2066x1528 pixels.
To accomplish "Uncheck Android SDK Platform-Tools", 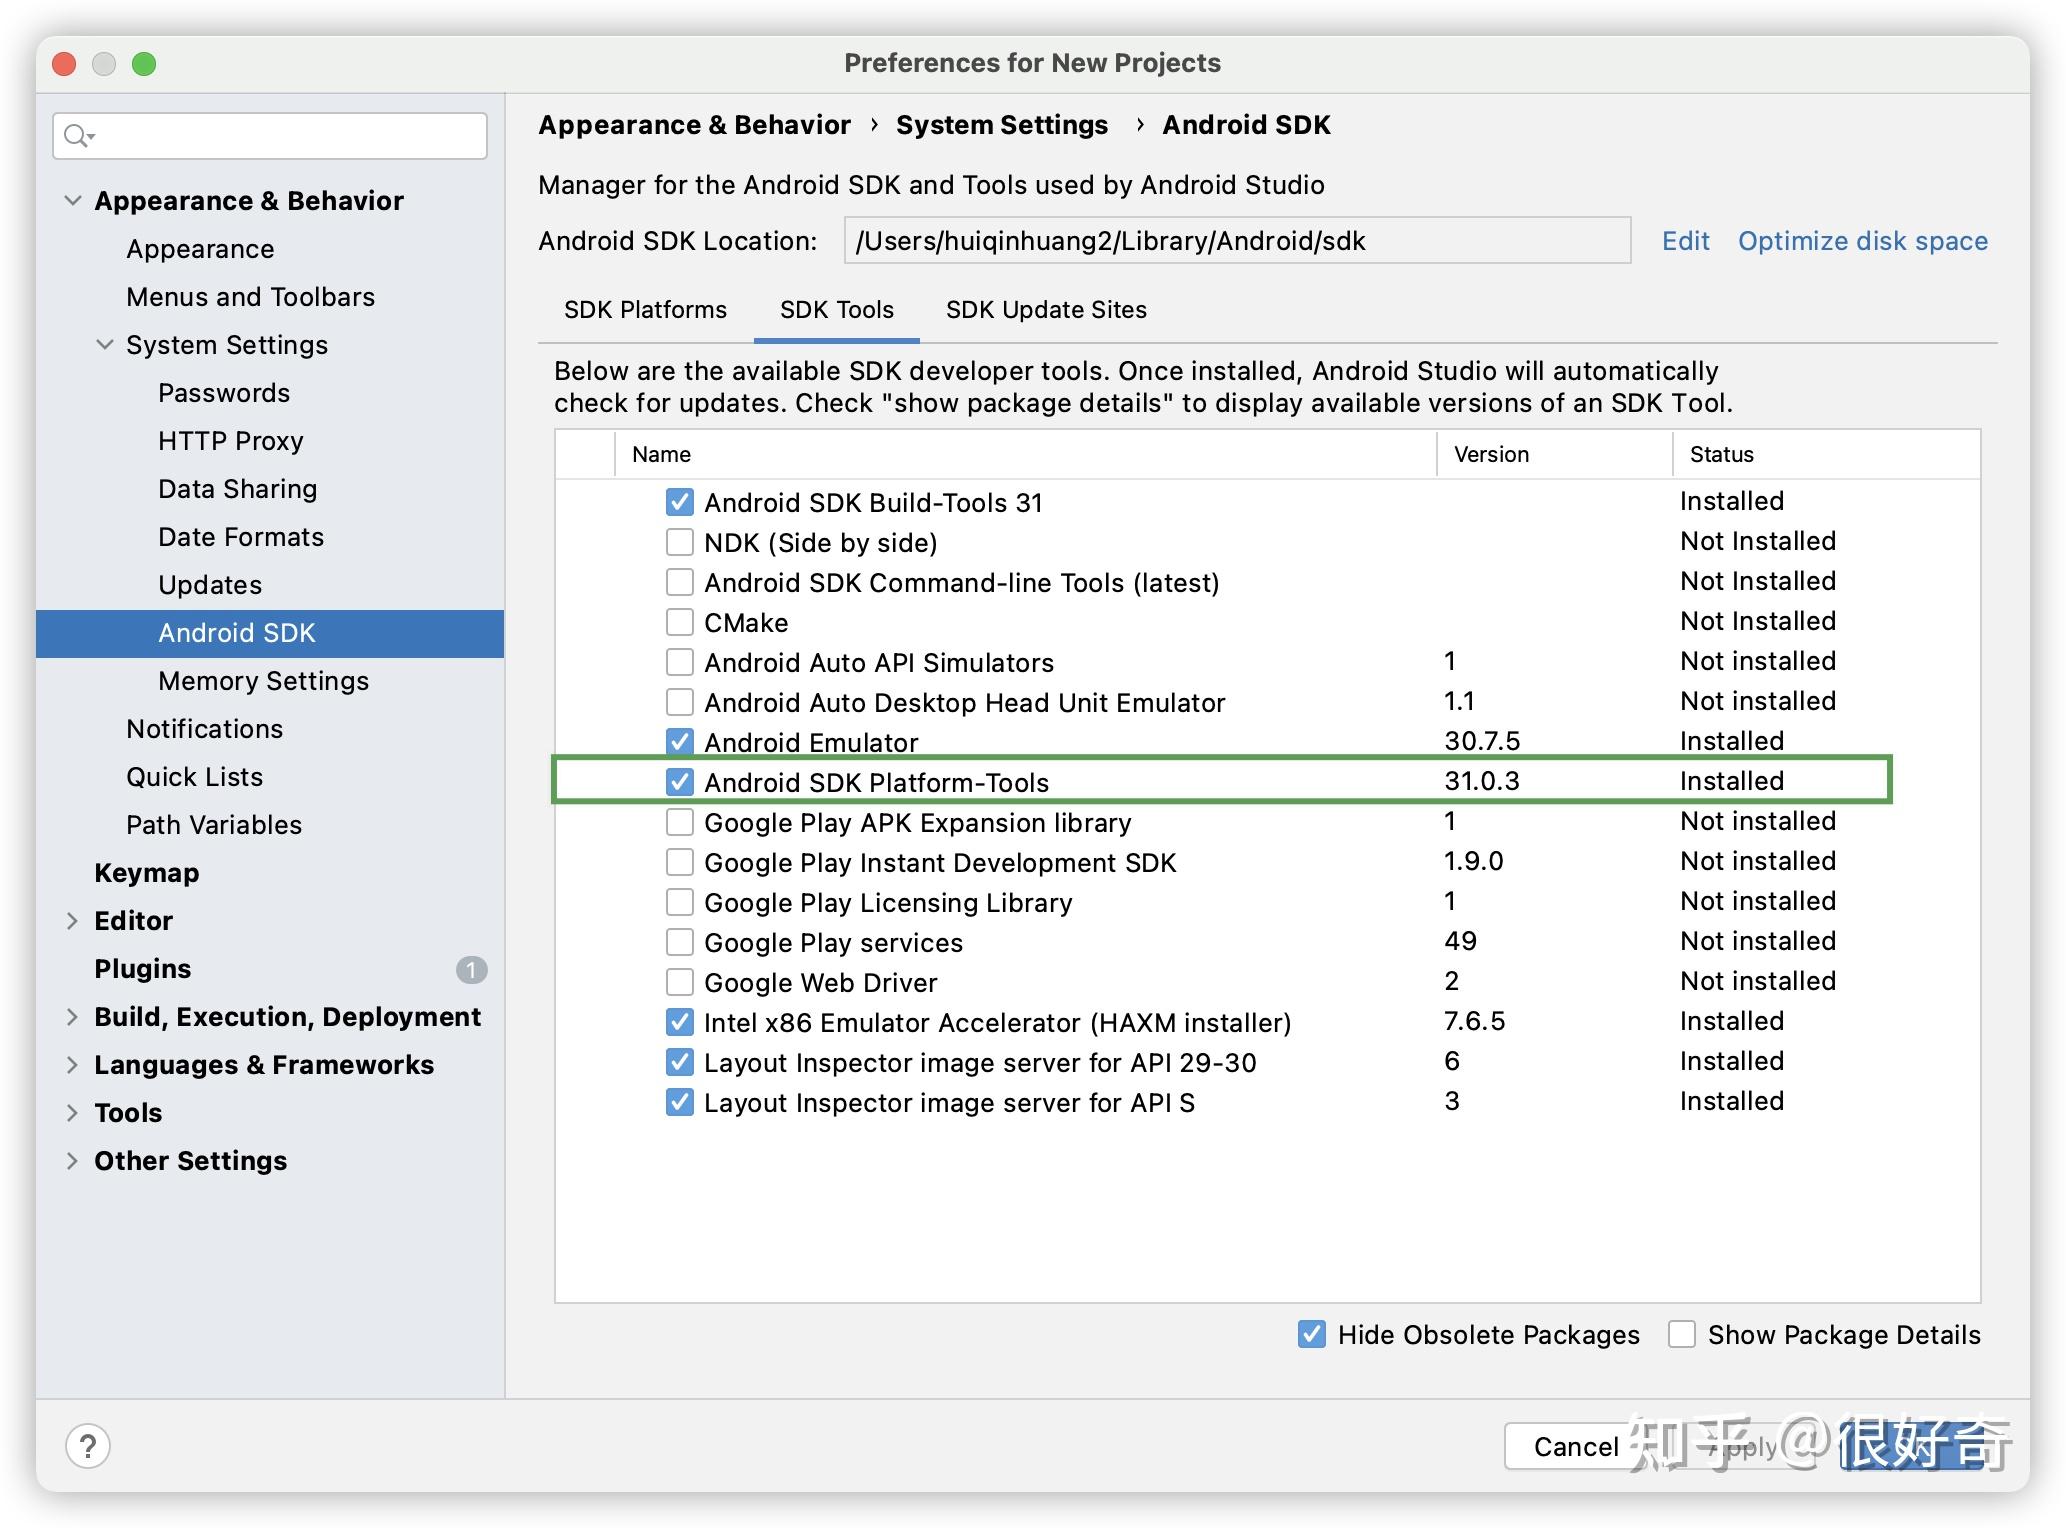I will [x=680, y=782].
